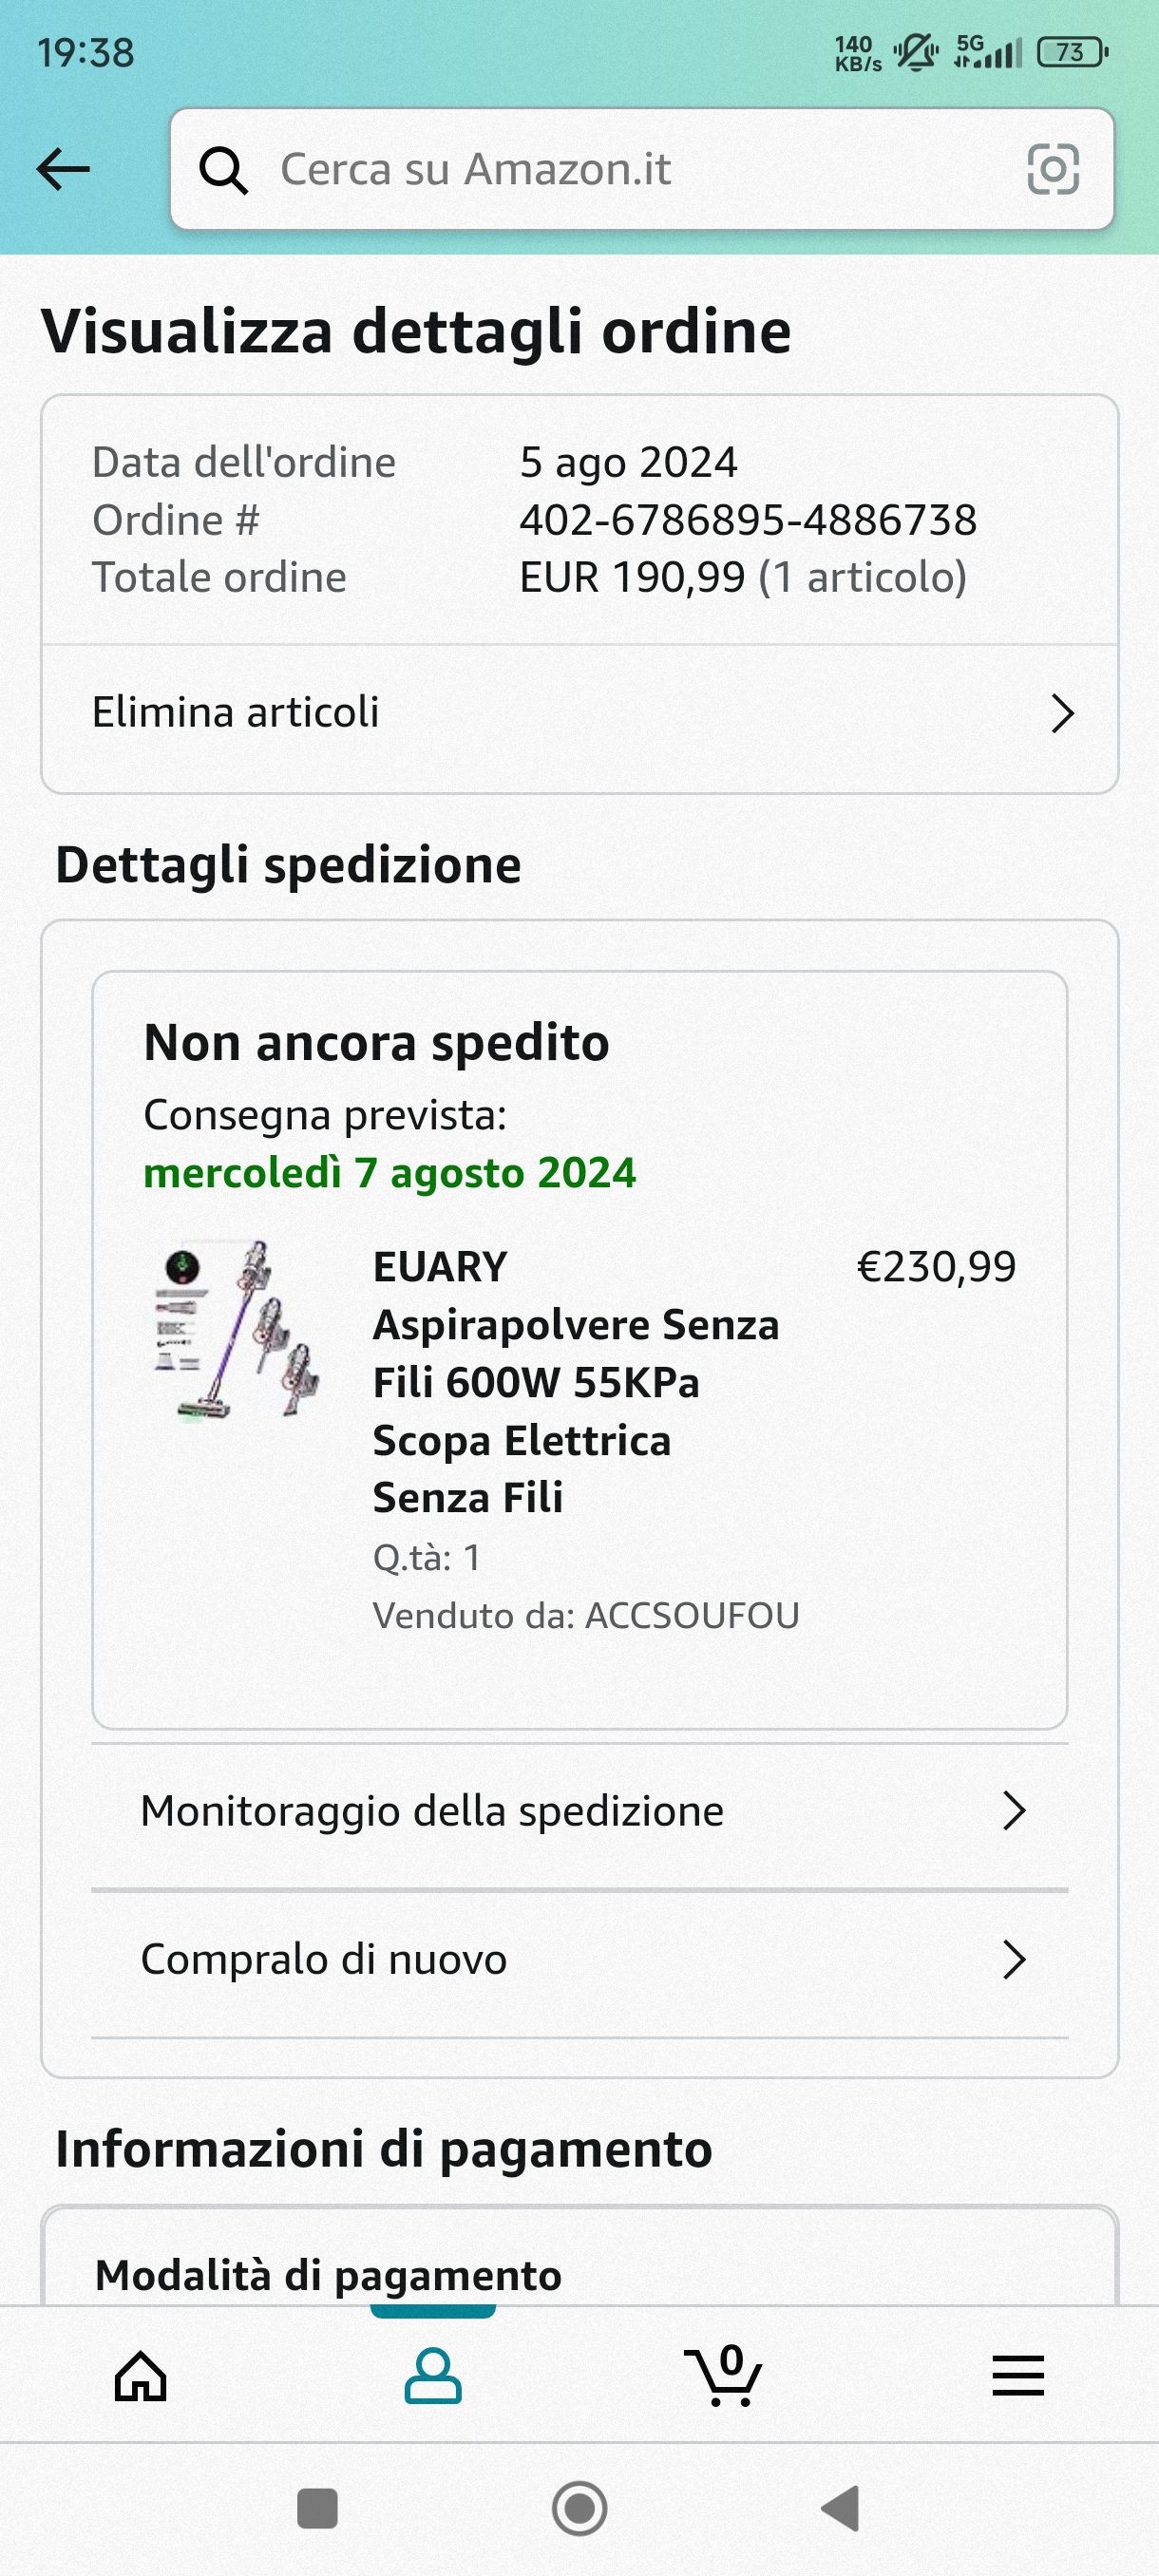
Task: Open Monitoraggio della spedizione chevron
Action: coord(1014,1811)
